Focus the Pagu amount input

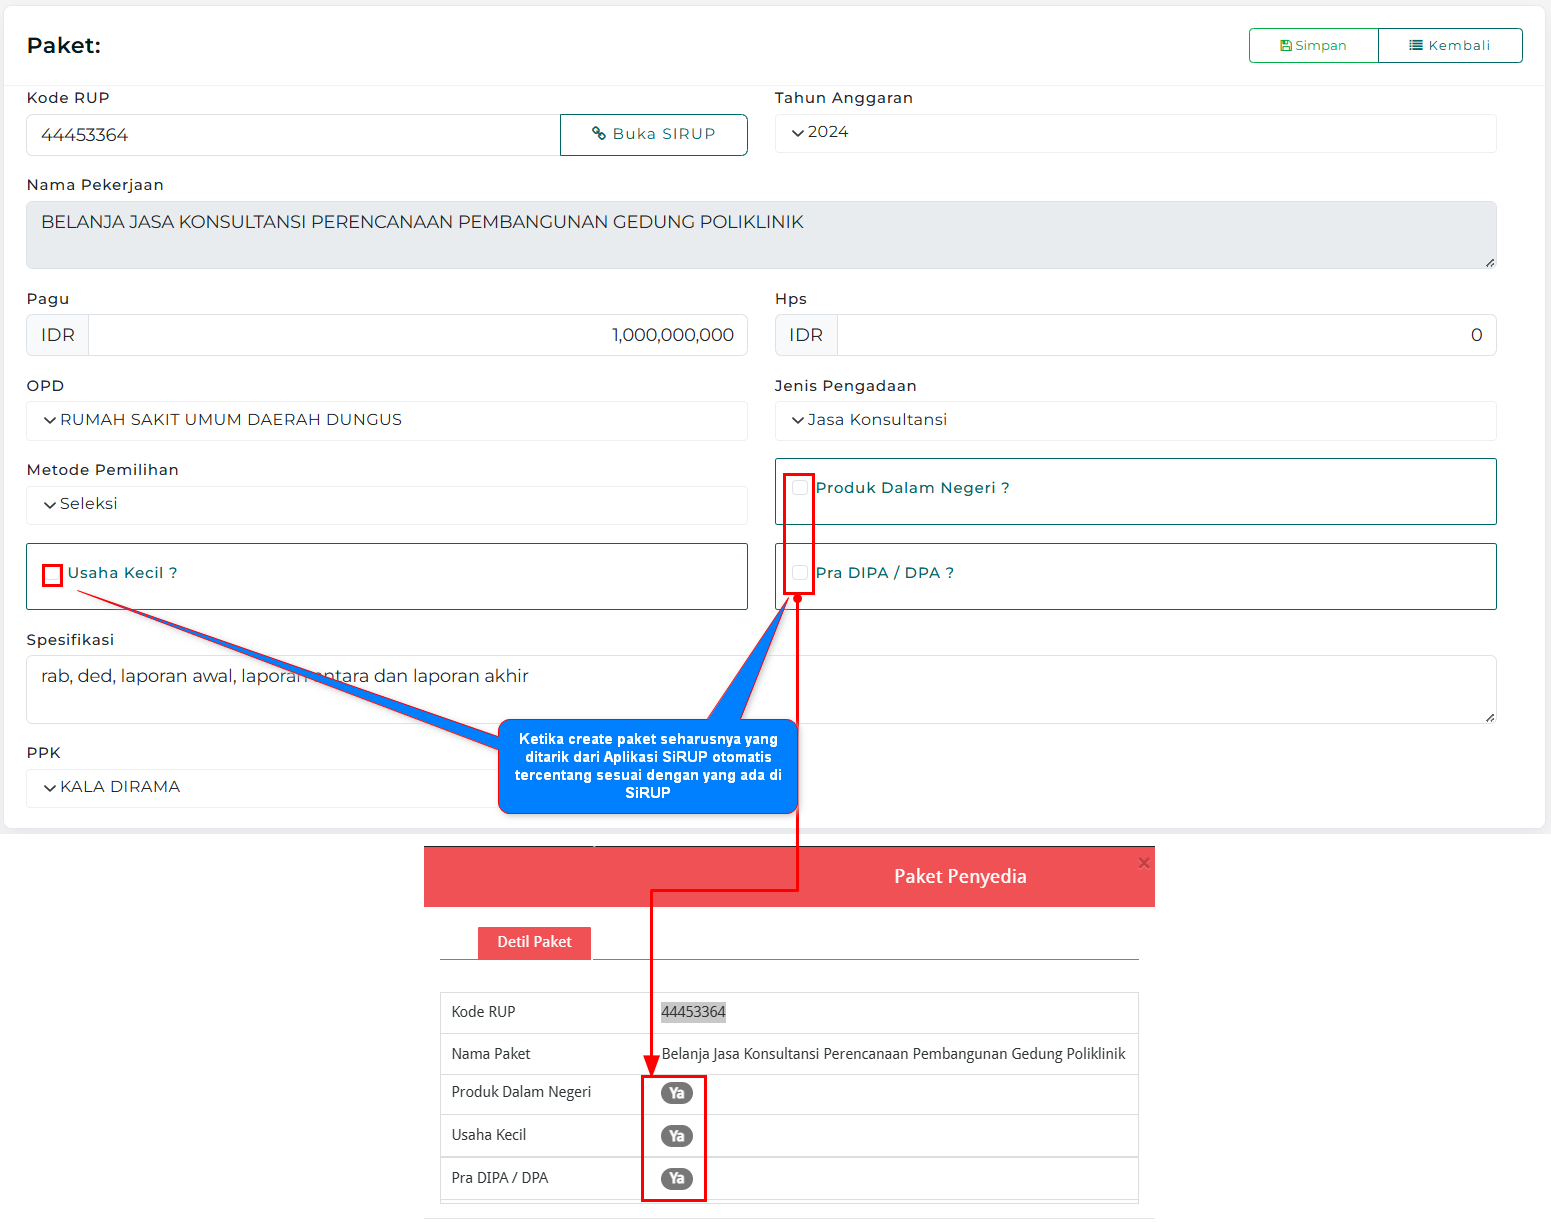coord(417,336)
